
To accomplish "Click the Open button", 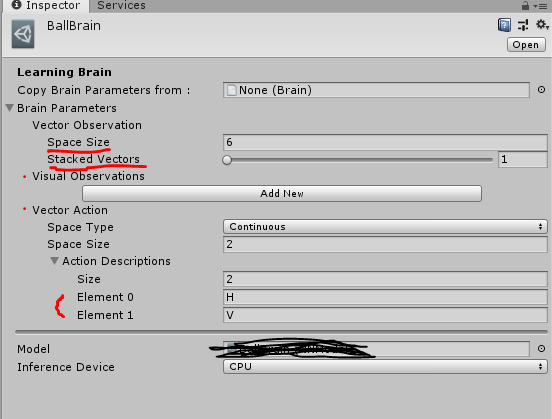I will (526, 45).
